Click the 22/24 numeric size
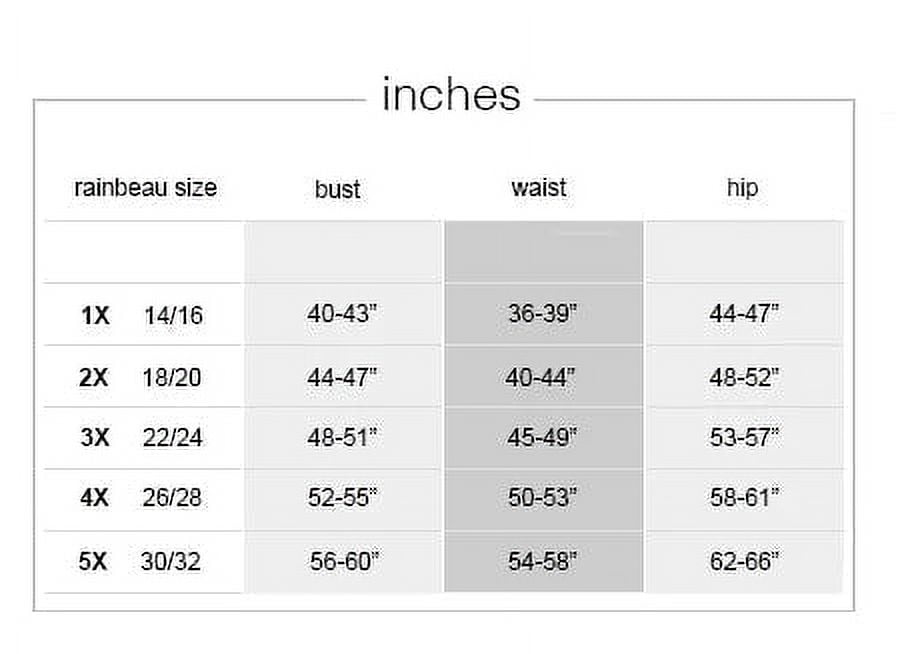The image size is (904, 654). (x=172, y=438)
